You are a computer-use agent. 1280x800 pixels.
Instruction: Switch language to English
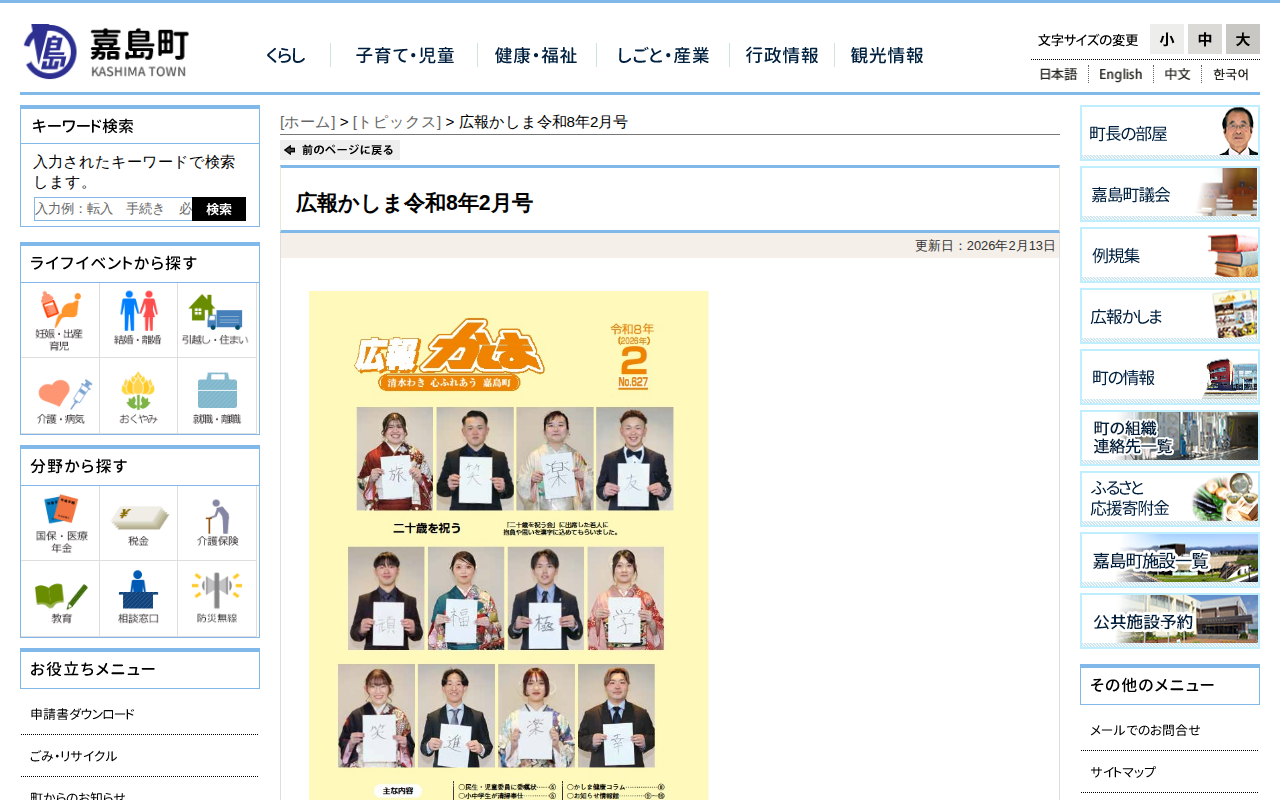1120,74
